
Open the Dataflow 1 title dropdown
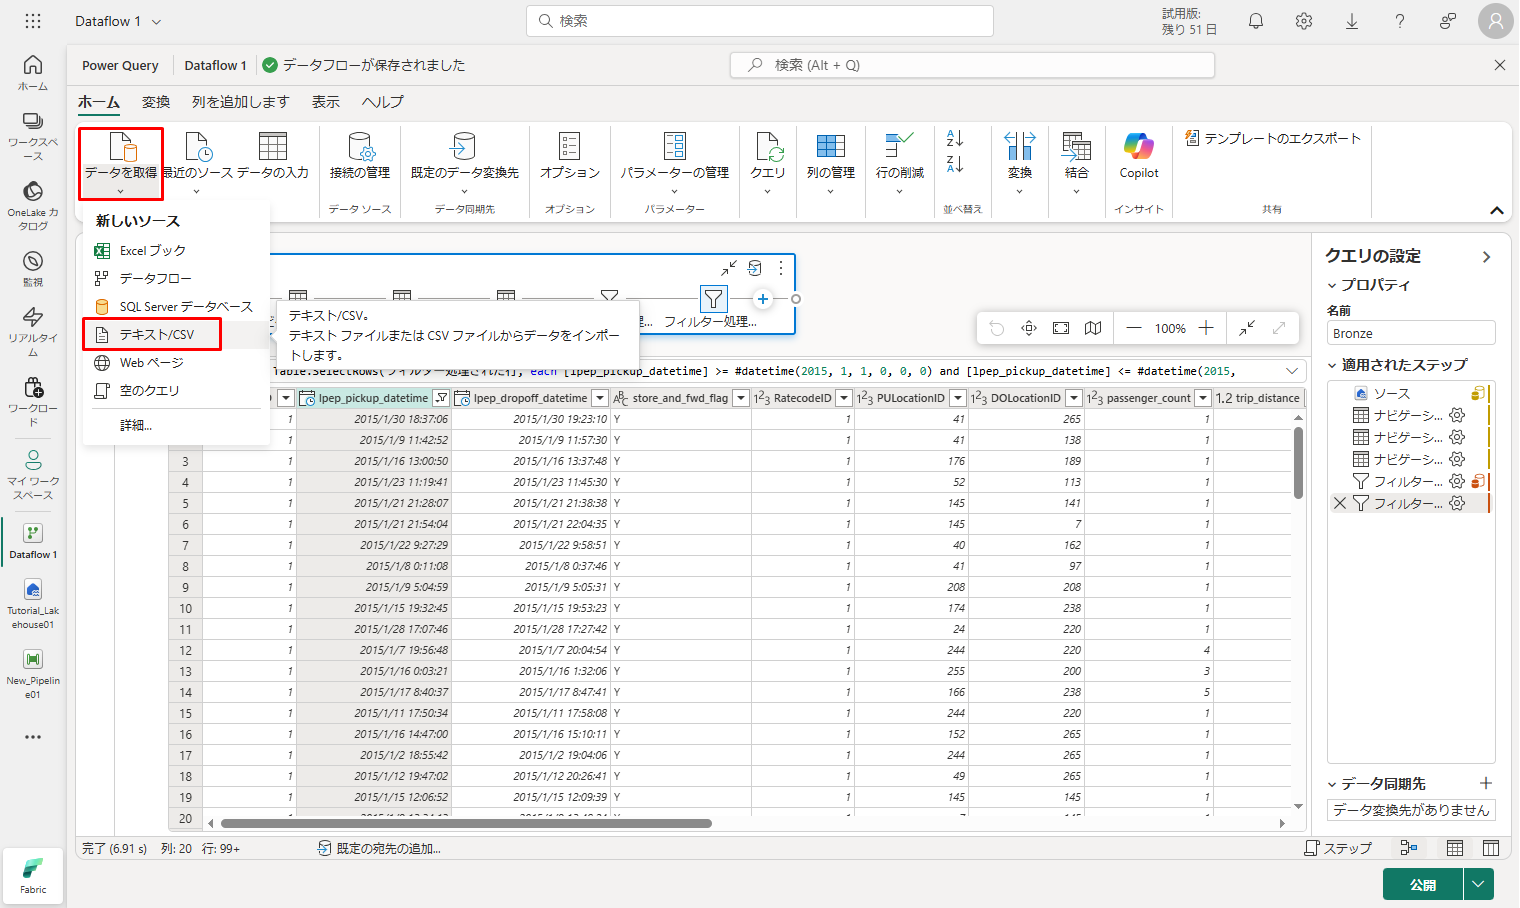click(157, 21)
